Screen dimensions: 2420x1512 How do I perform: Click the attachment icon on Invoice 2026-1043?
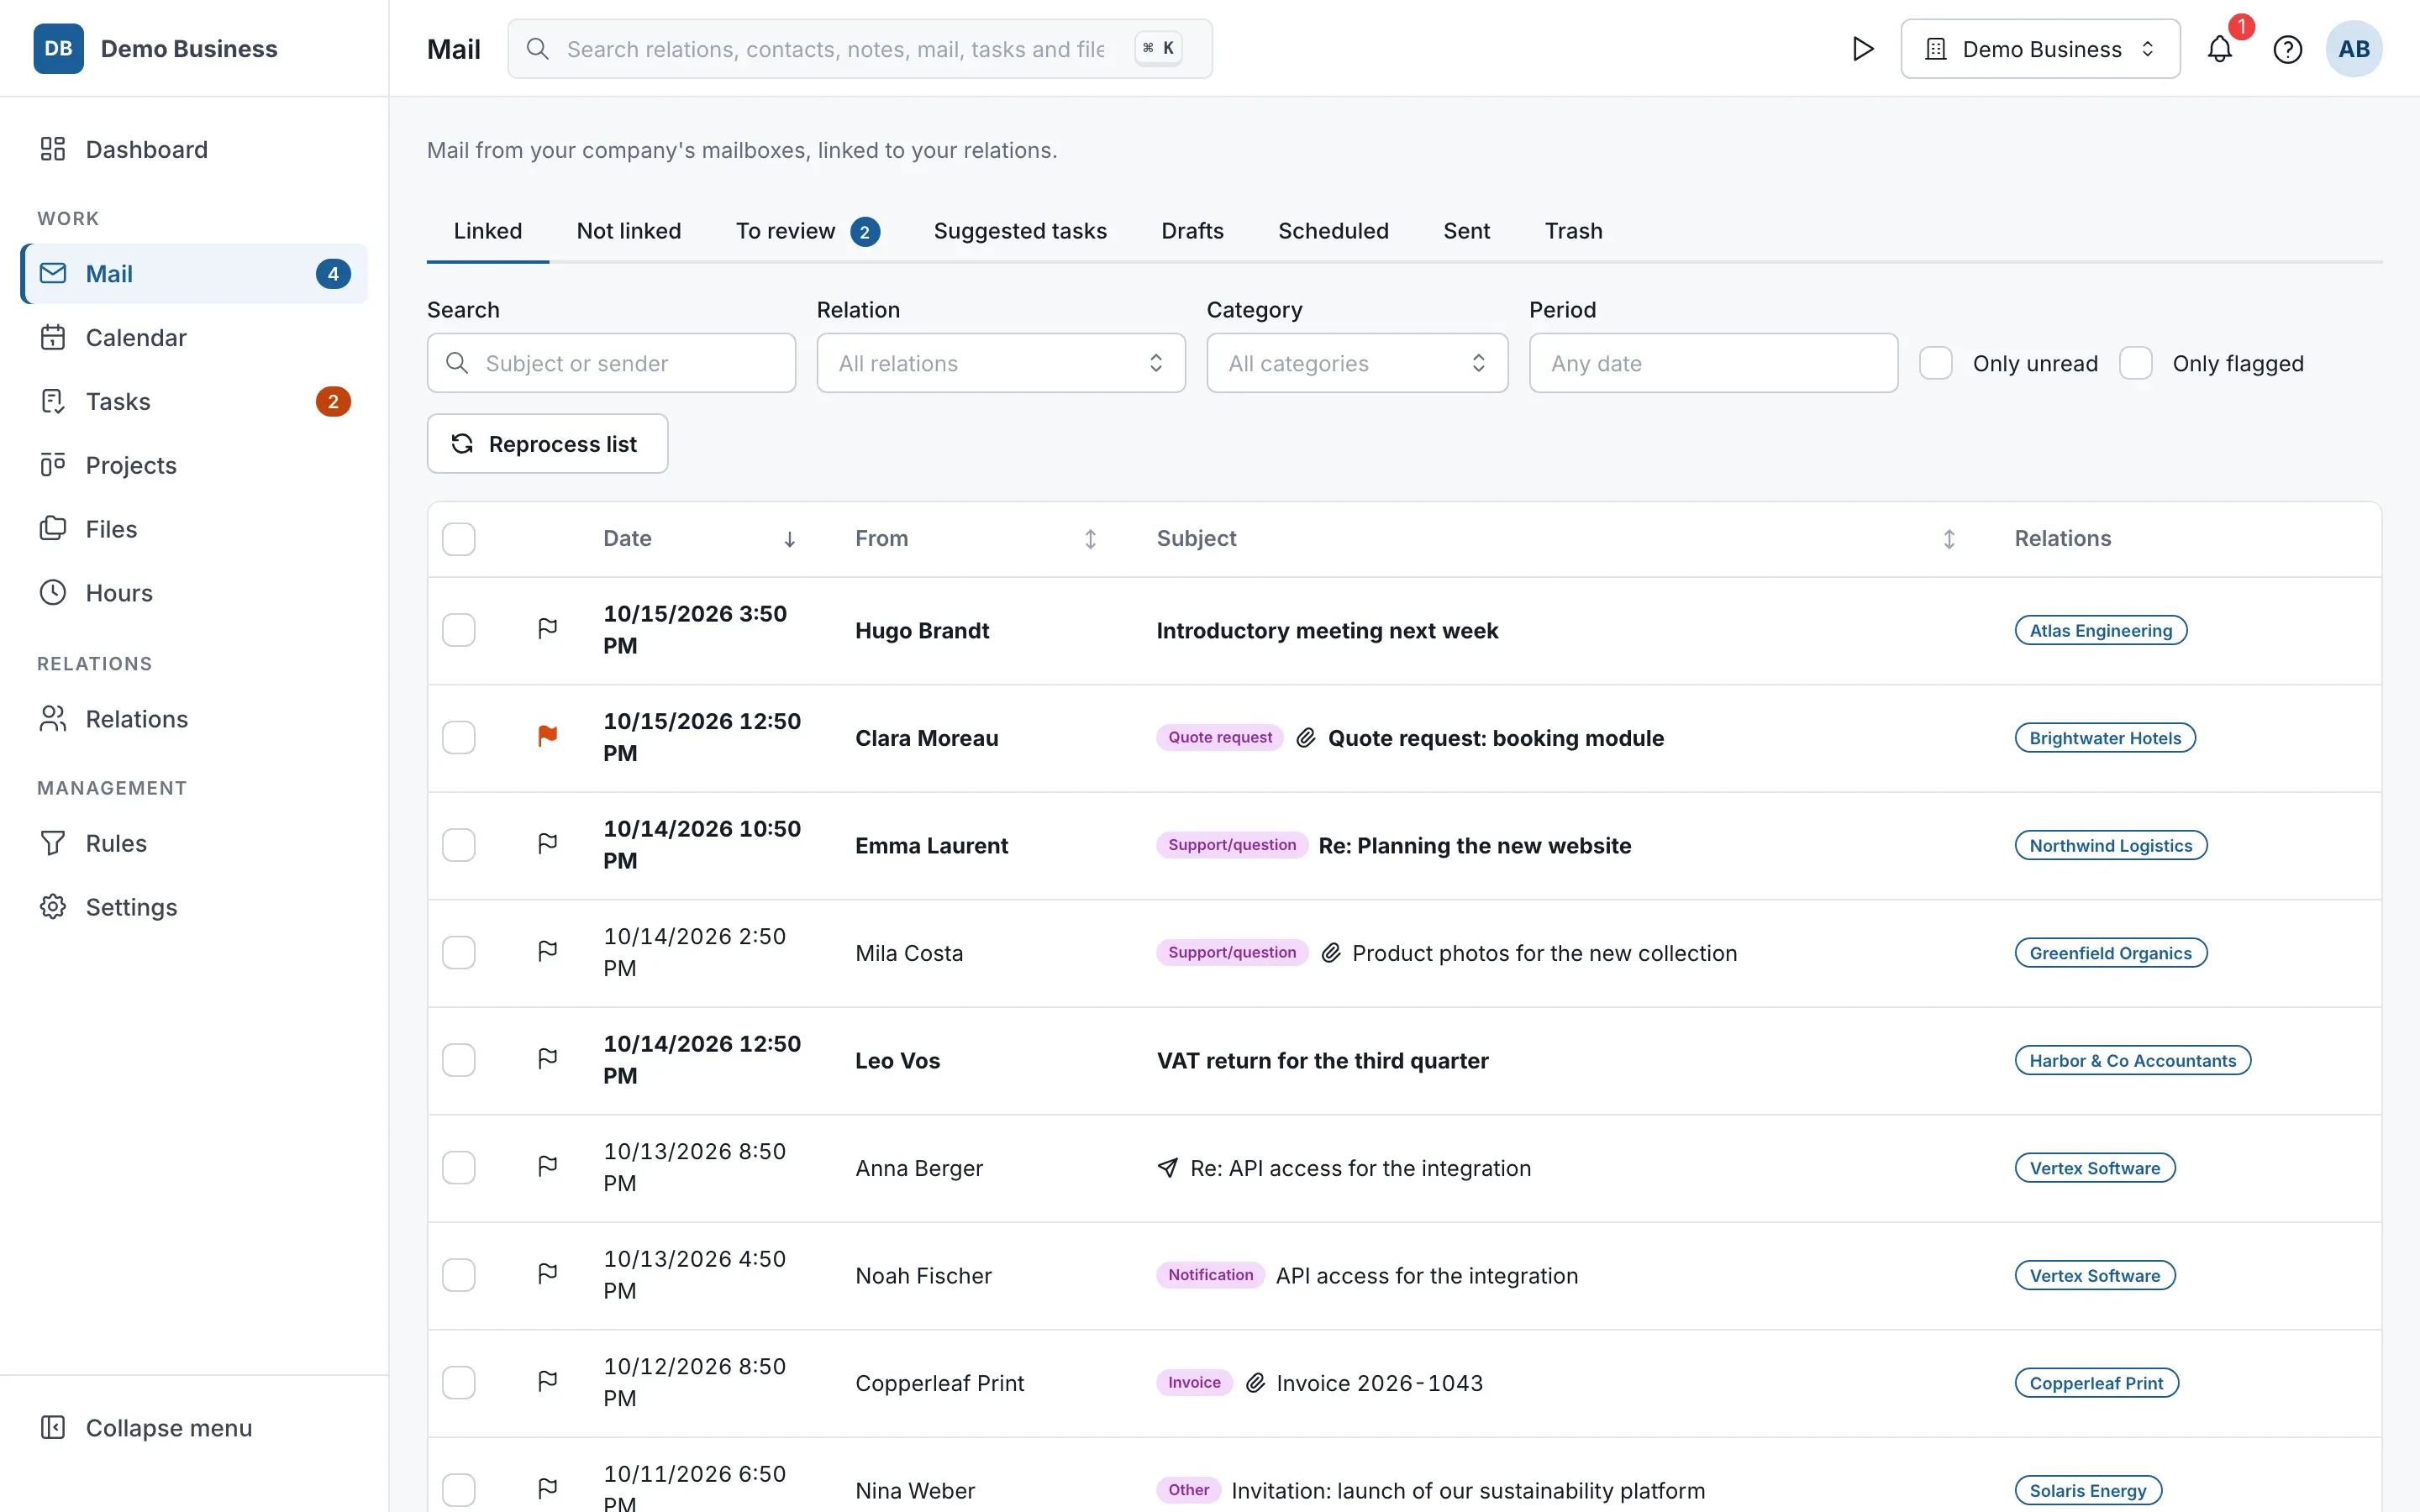pyautogui.click(x=1255, y=1383)
